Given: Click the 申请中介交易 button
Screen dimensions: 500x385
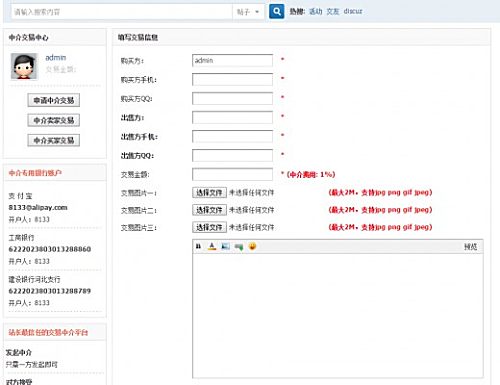Looking at the screenshot, I should 54,100.
